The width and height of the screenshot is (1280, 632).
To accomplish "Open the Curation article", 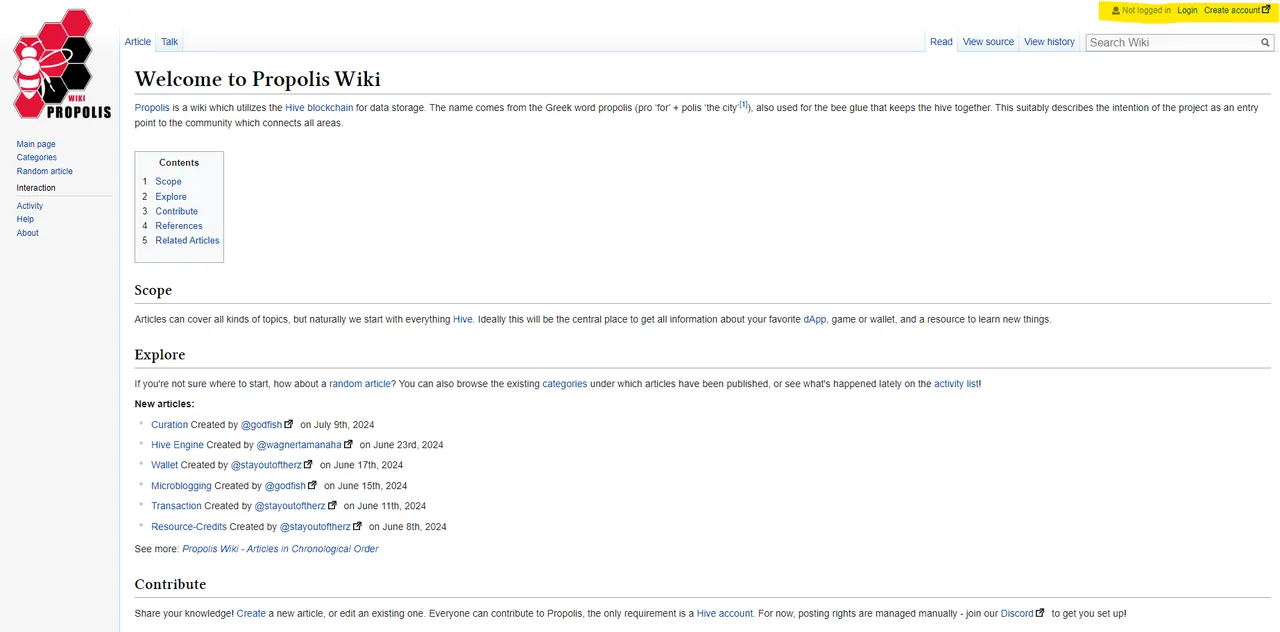I will click(170, 425).
